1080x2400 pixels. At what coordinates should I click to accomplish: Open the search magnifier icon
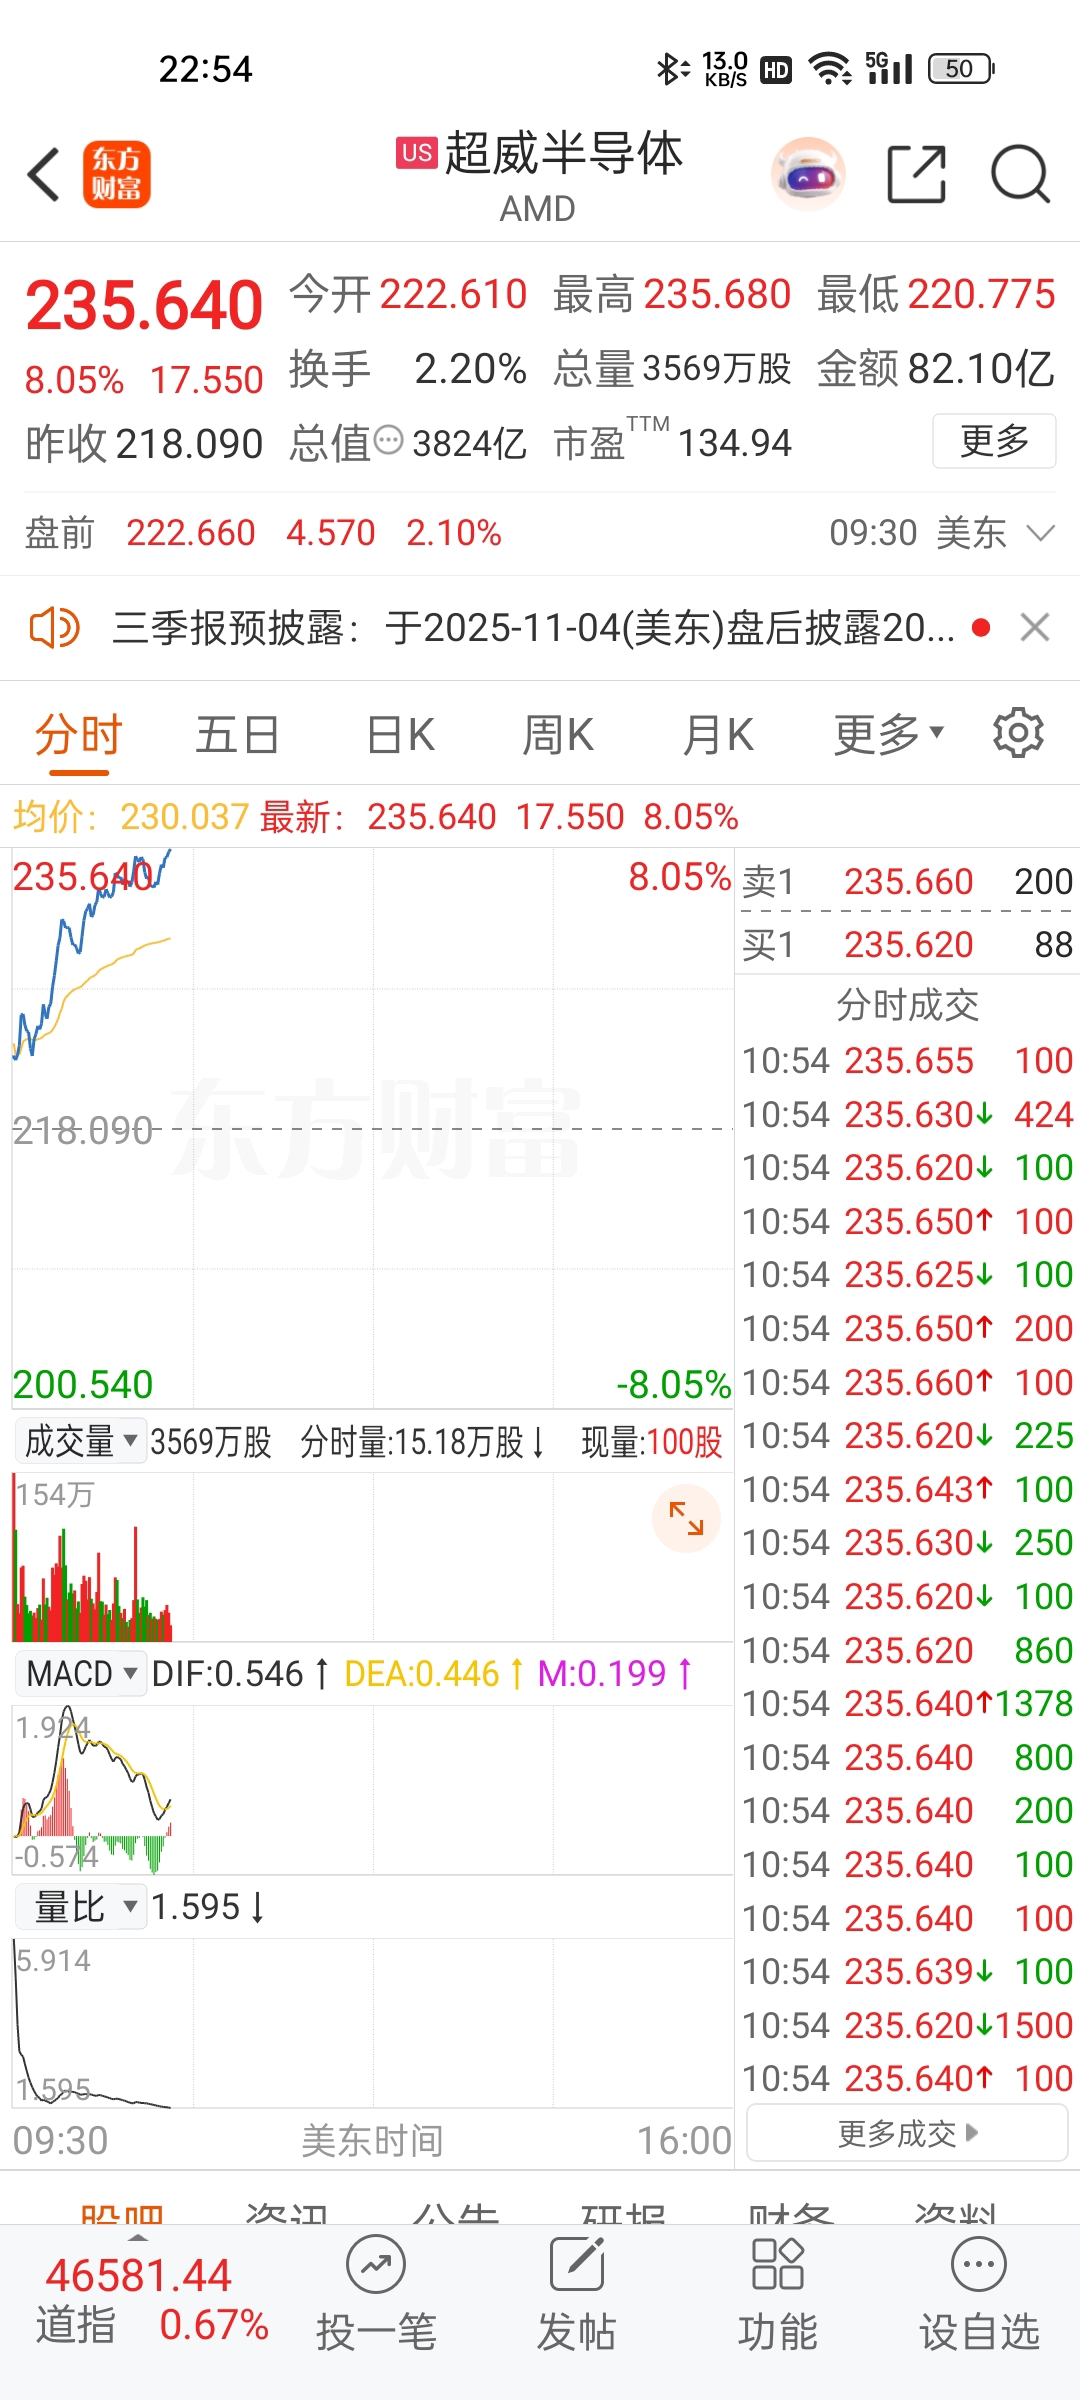tap(1020, 174)
